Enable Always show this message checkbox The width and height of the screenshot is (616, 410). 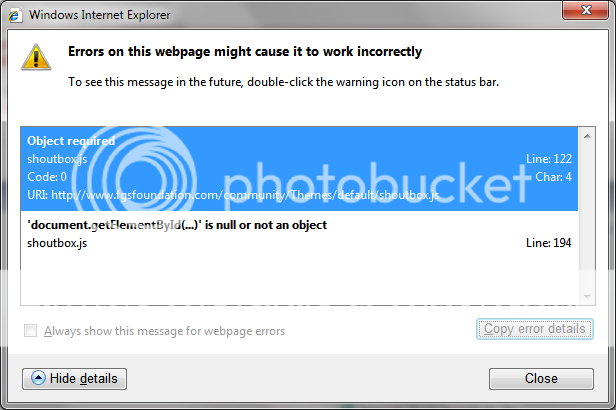click(31, 331)
